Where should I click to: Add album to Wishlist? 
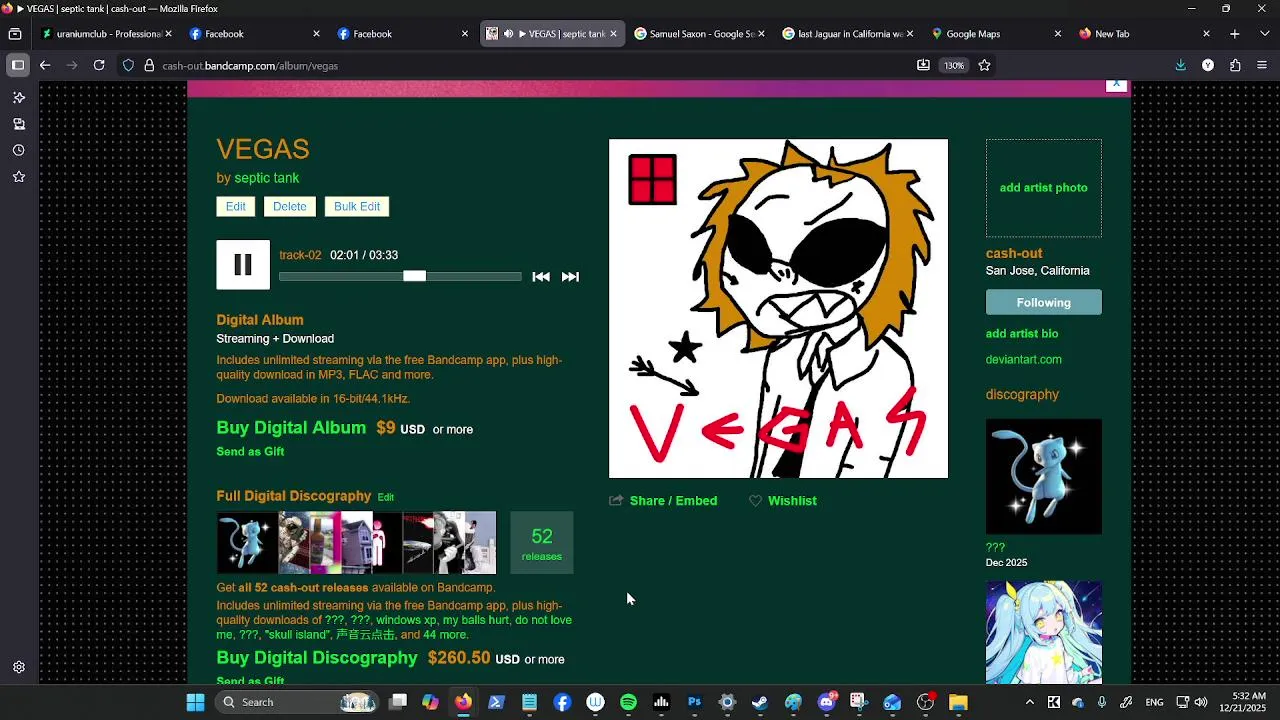click(x=783, y=501)
